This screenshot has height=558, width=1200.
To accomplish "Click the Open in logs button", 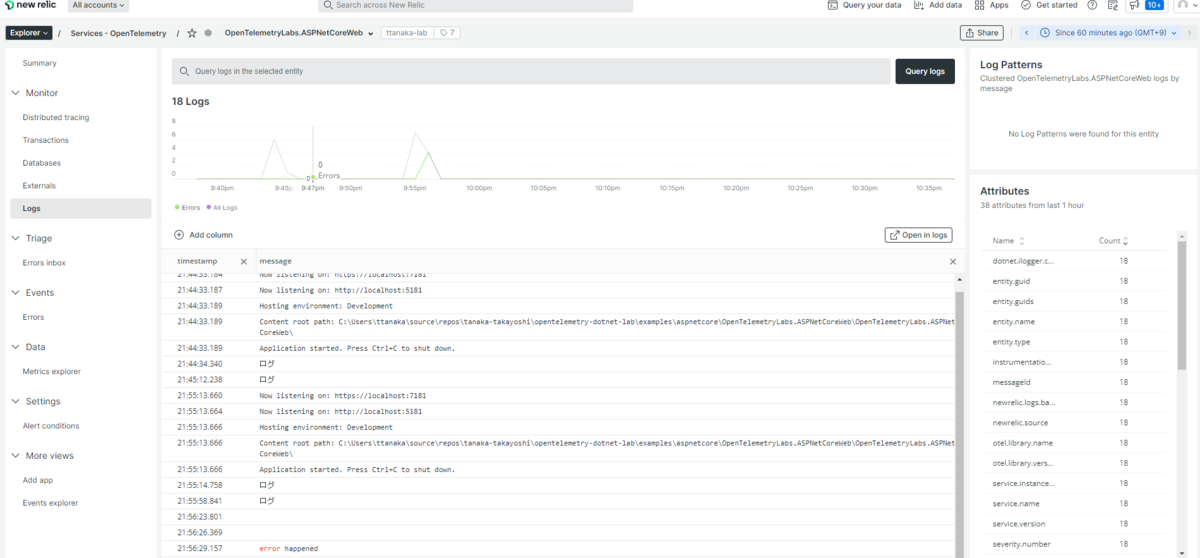I will [918, 235].
